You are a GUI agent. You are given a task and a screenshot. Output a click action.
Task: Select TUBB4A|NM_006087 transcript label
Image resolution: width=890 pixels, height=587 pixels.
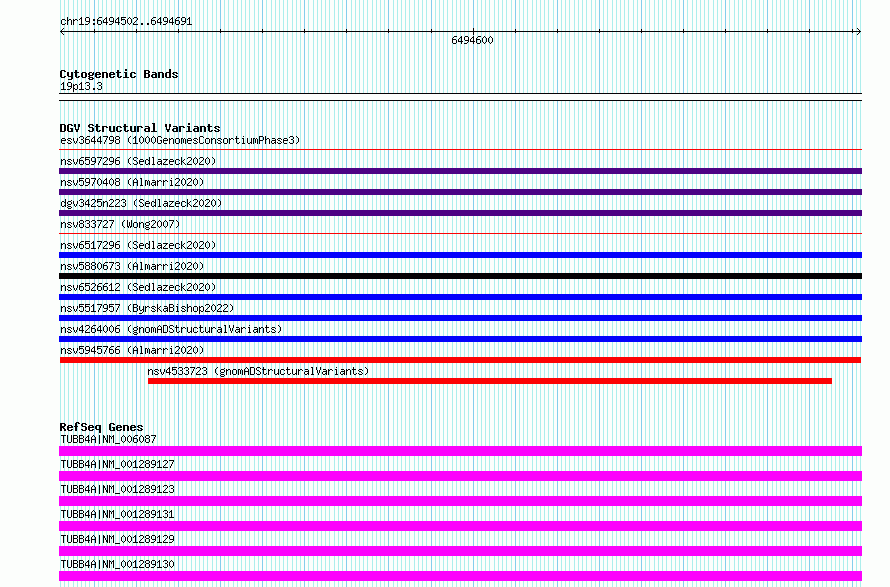(108, 439)
